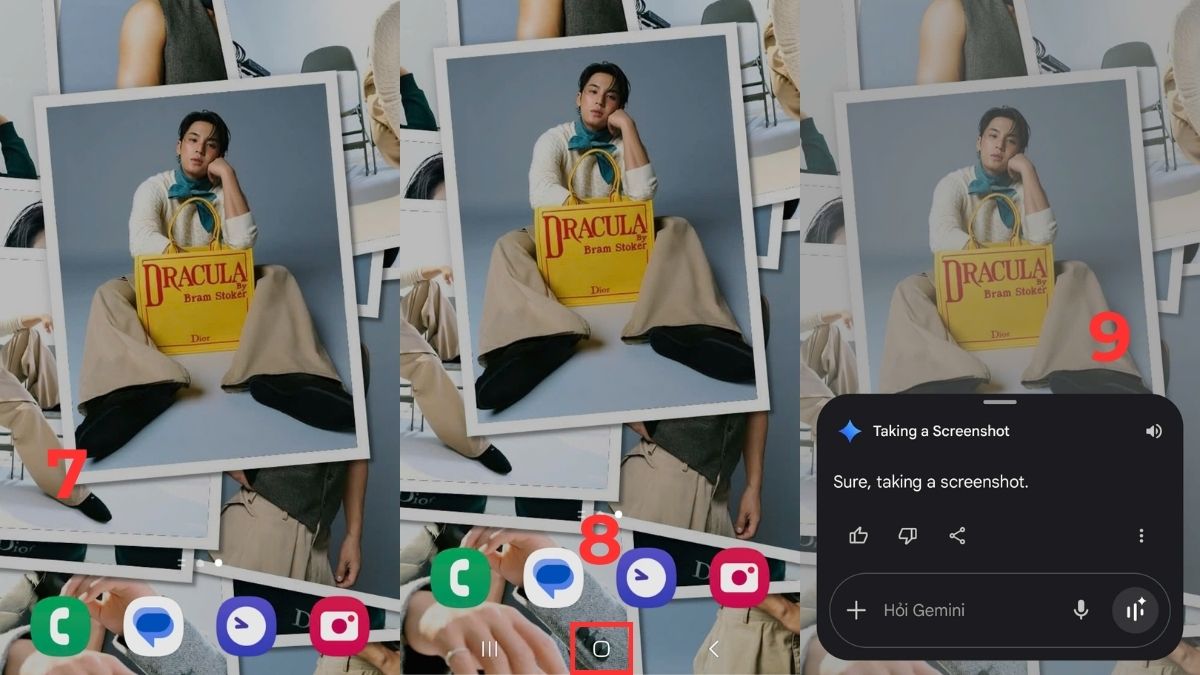Launch the Camera app in the first screenshot
The height and width of the screenshot is (675, 1200).
point(339,626)
